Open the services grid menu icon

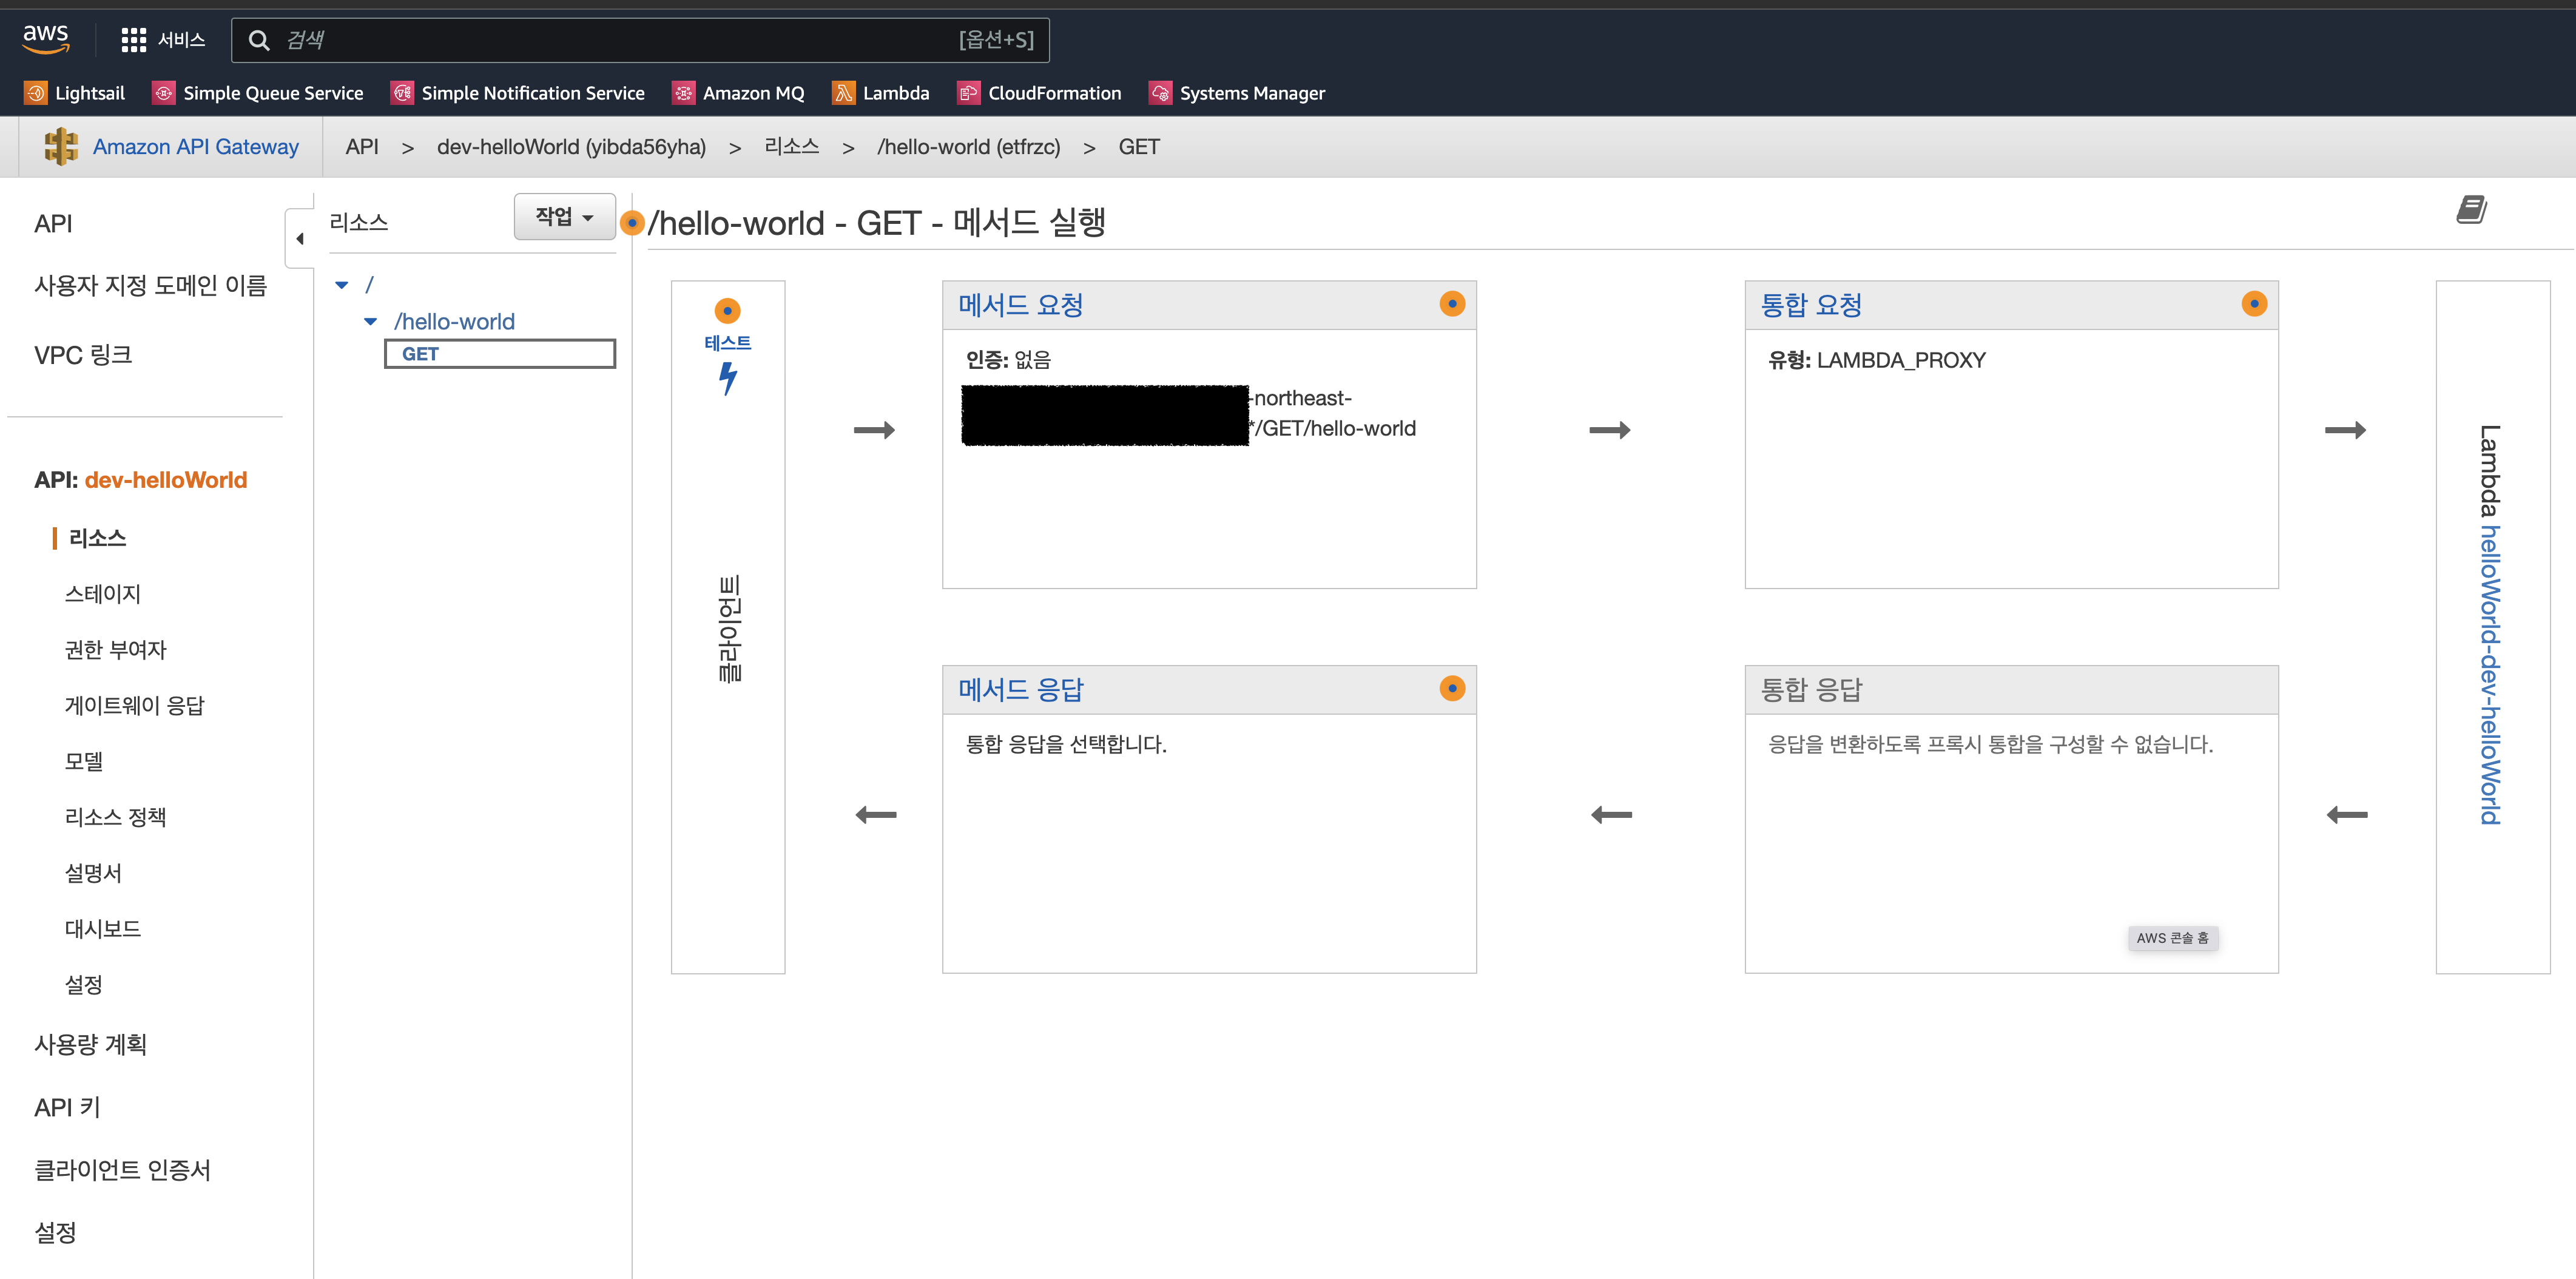pos(133,40)
